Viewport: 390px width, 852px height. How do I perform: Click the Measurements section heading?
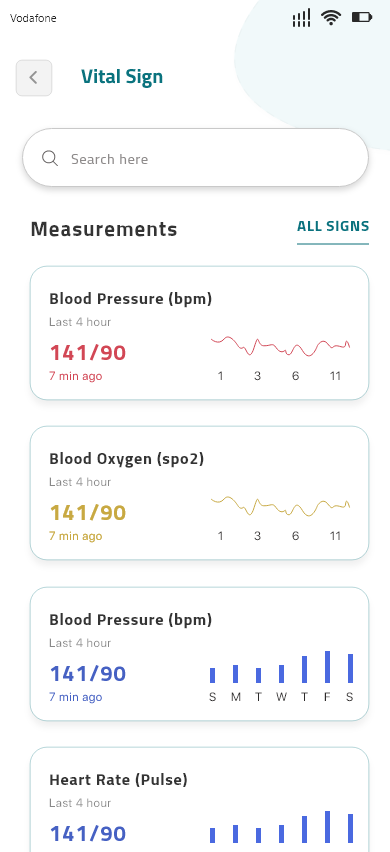coord(104,229)
